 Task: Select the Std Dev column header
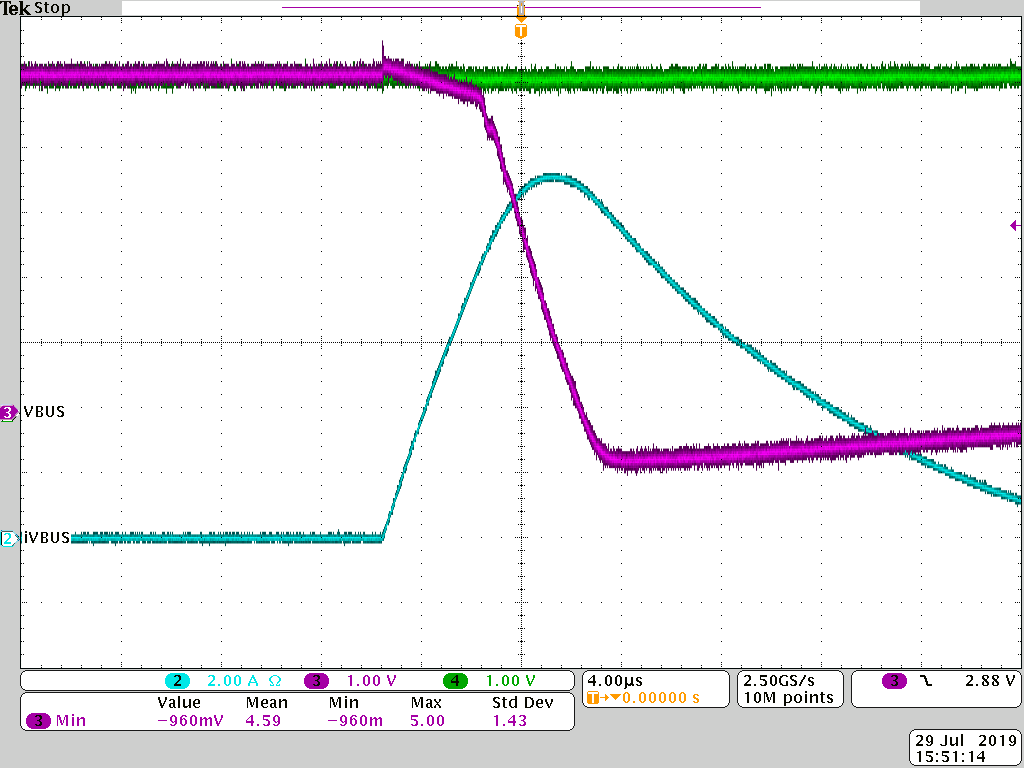tap(522, 702)
